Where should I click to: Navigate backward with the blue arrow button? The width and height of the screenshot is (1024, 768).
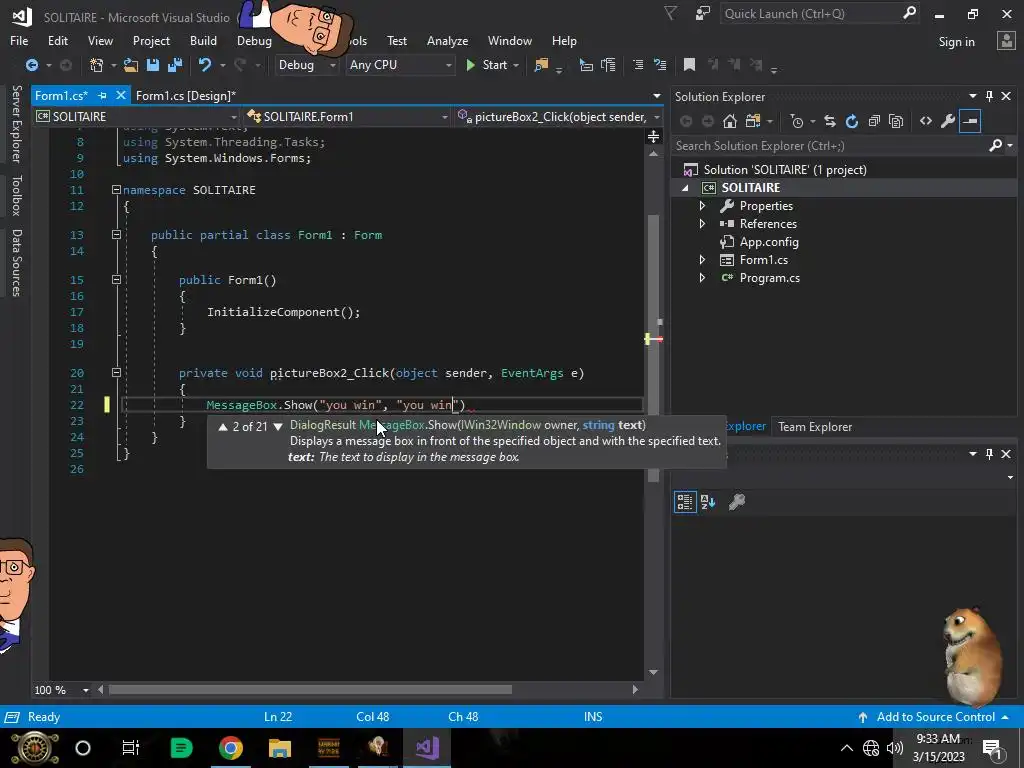31,65
